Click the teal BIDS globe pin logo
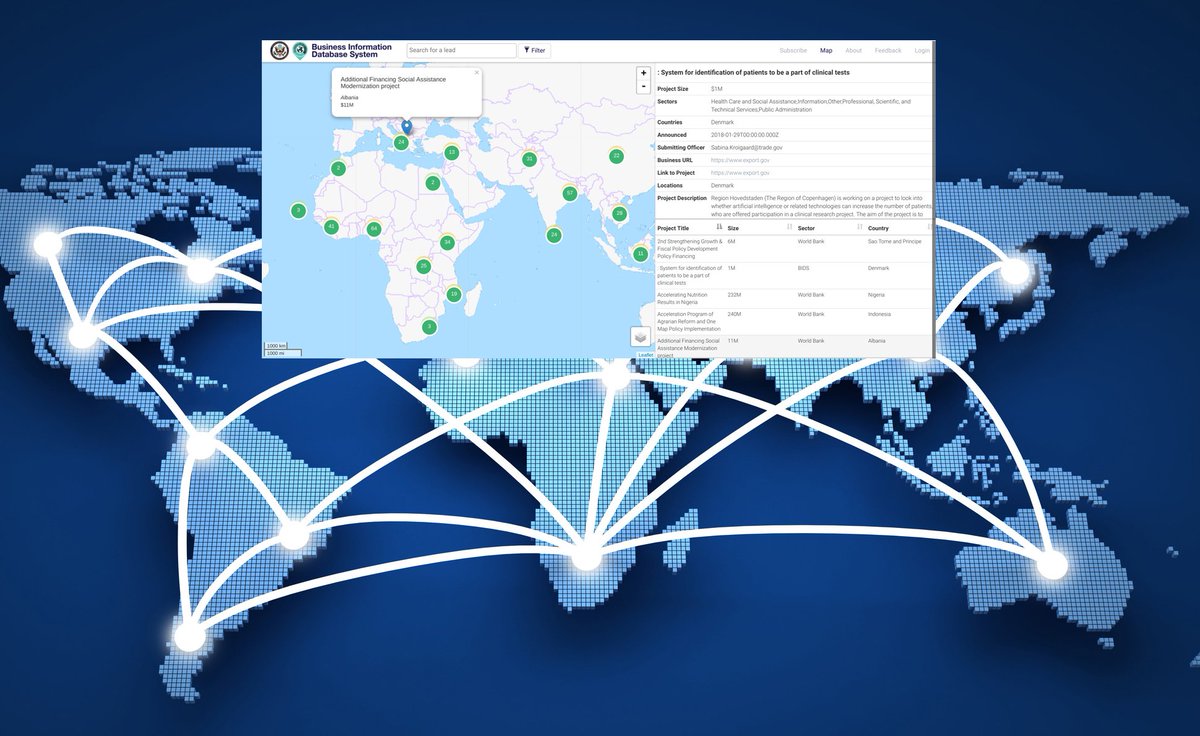 [x=299, y=50]
